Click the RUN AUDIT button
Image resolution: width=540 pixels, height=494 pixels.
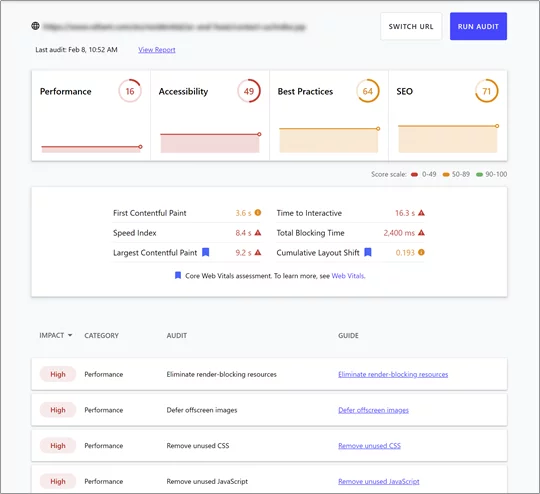pyautogui.click(x=478, y=27)
